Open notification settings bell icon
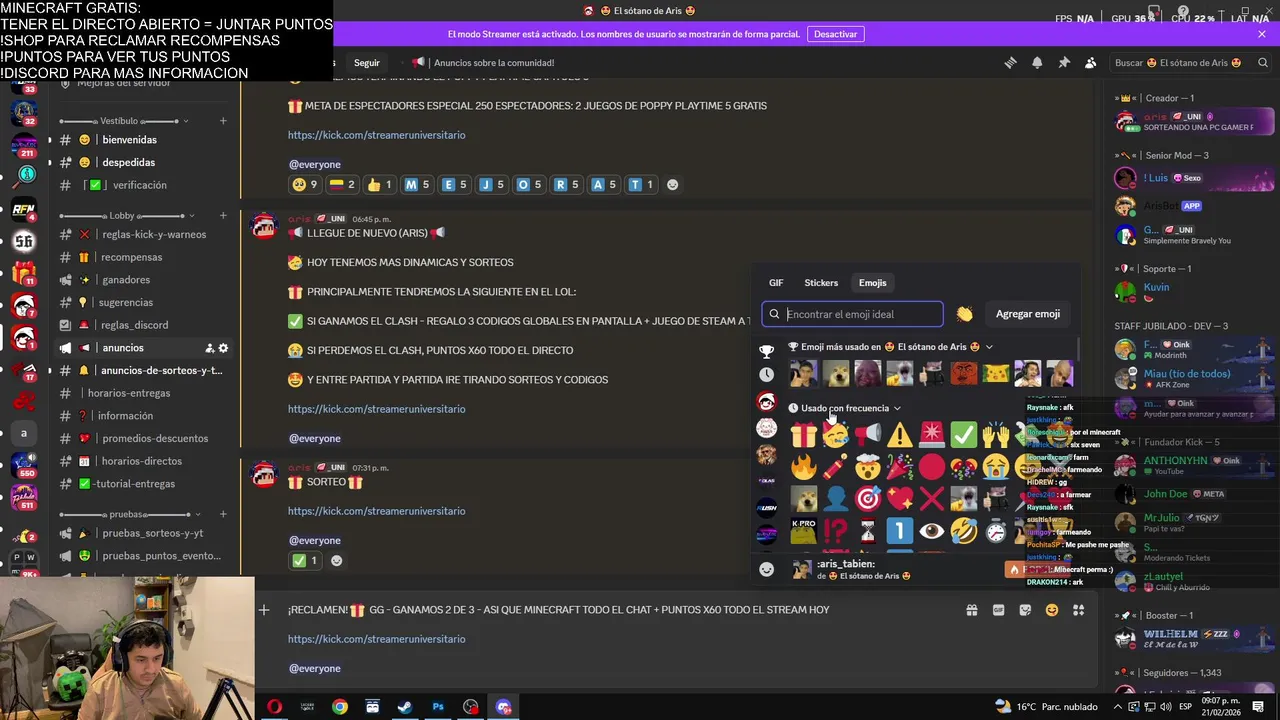 point(1037,62)
